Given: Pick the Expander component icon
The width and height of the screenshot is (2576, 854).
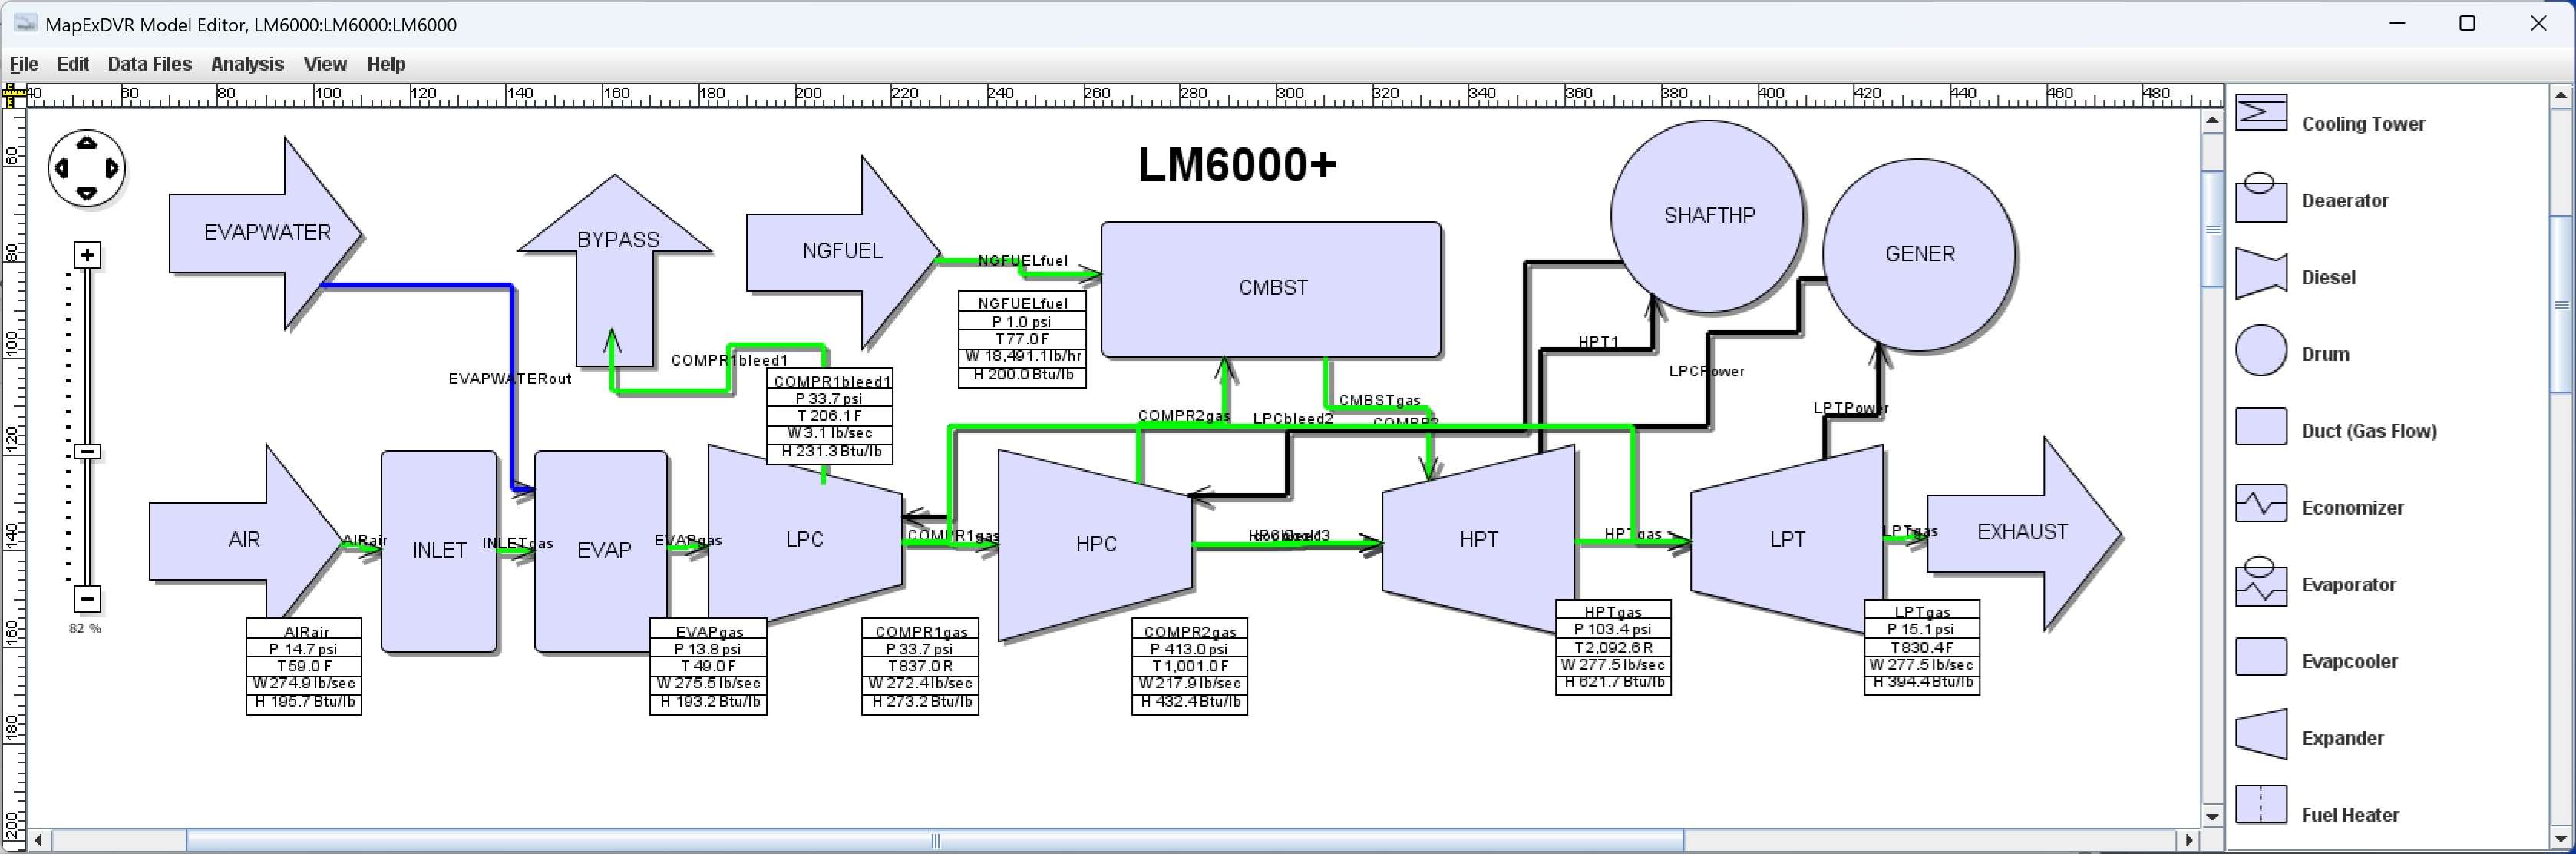Looking at the screenshot, I should click(2261, 734).
